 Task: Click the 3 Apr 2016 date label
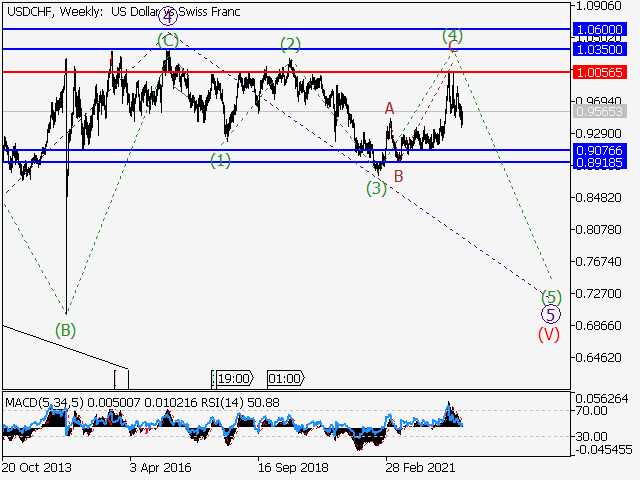point(160,467)
